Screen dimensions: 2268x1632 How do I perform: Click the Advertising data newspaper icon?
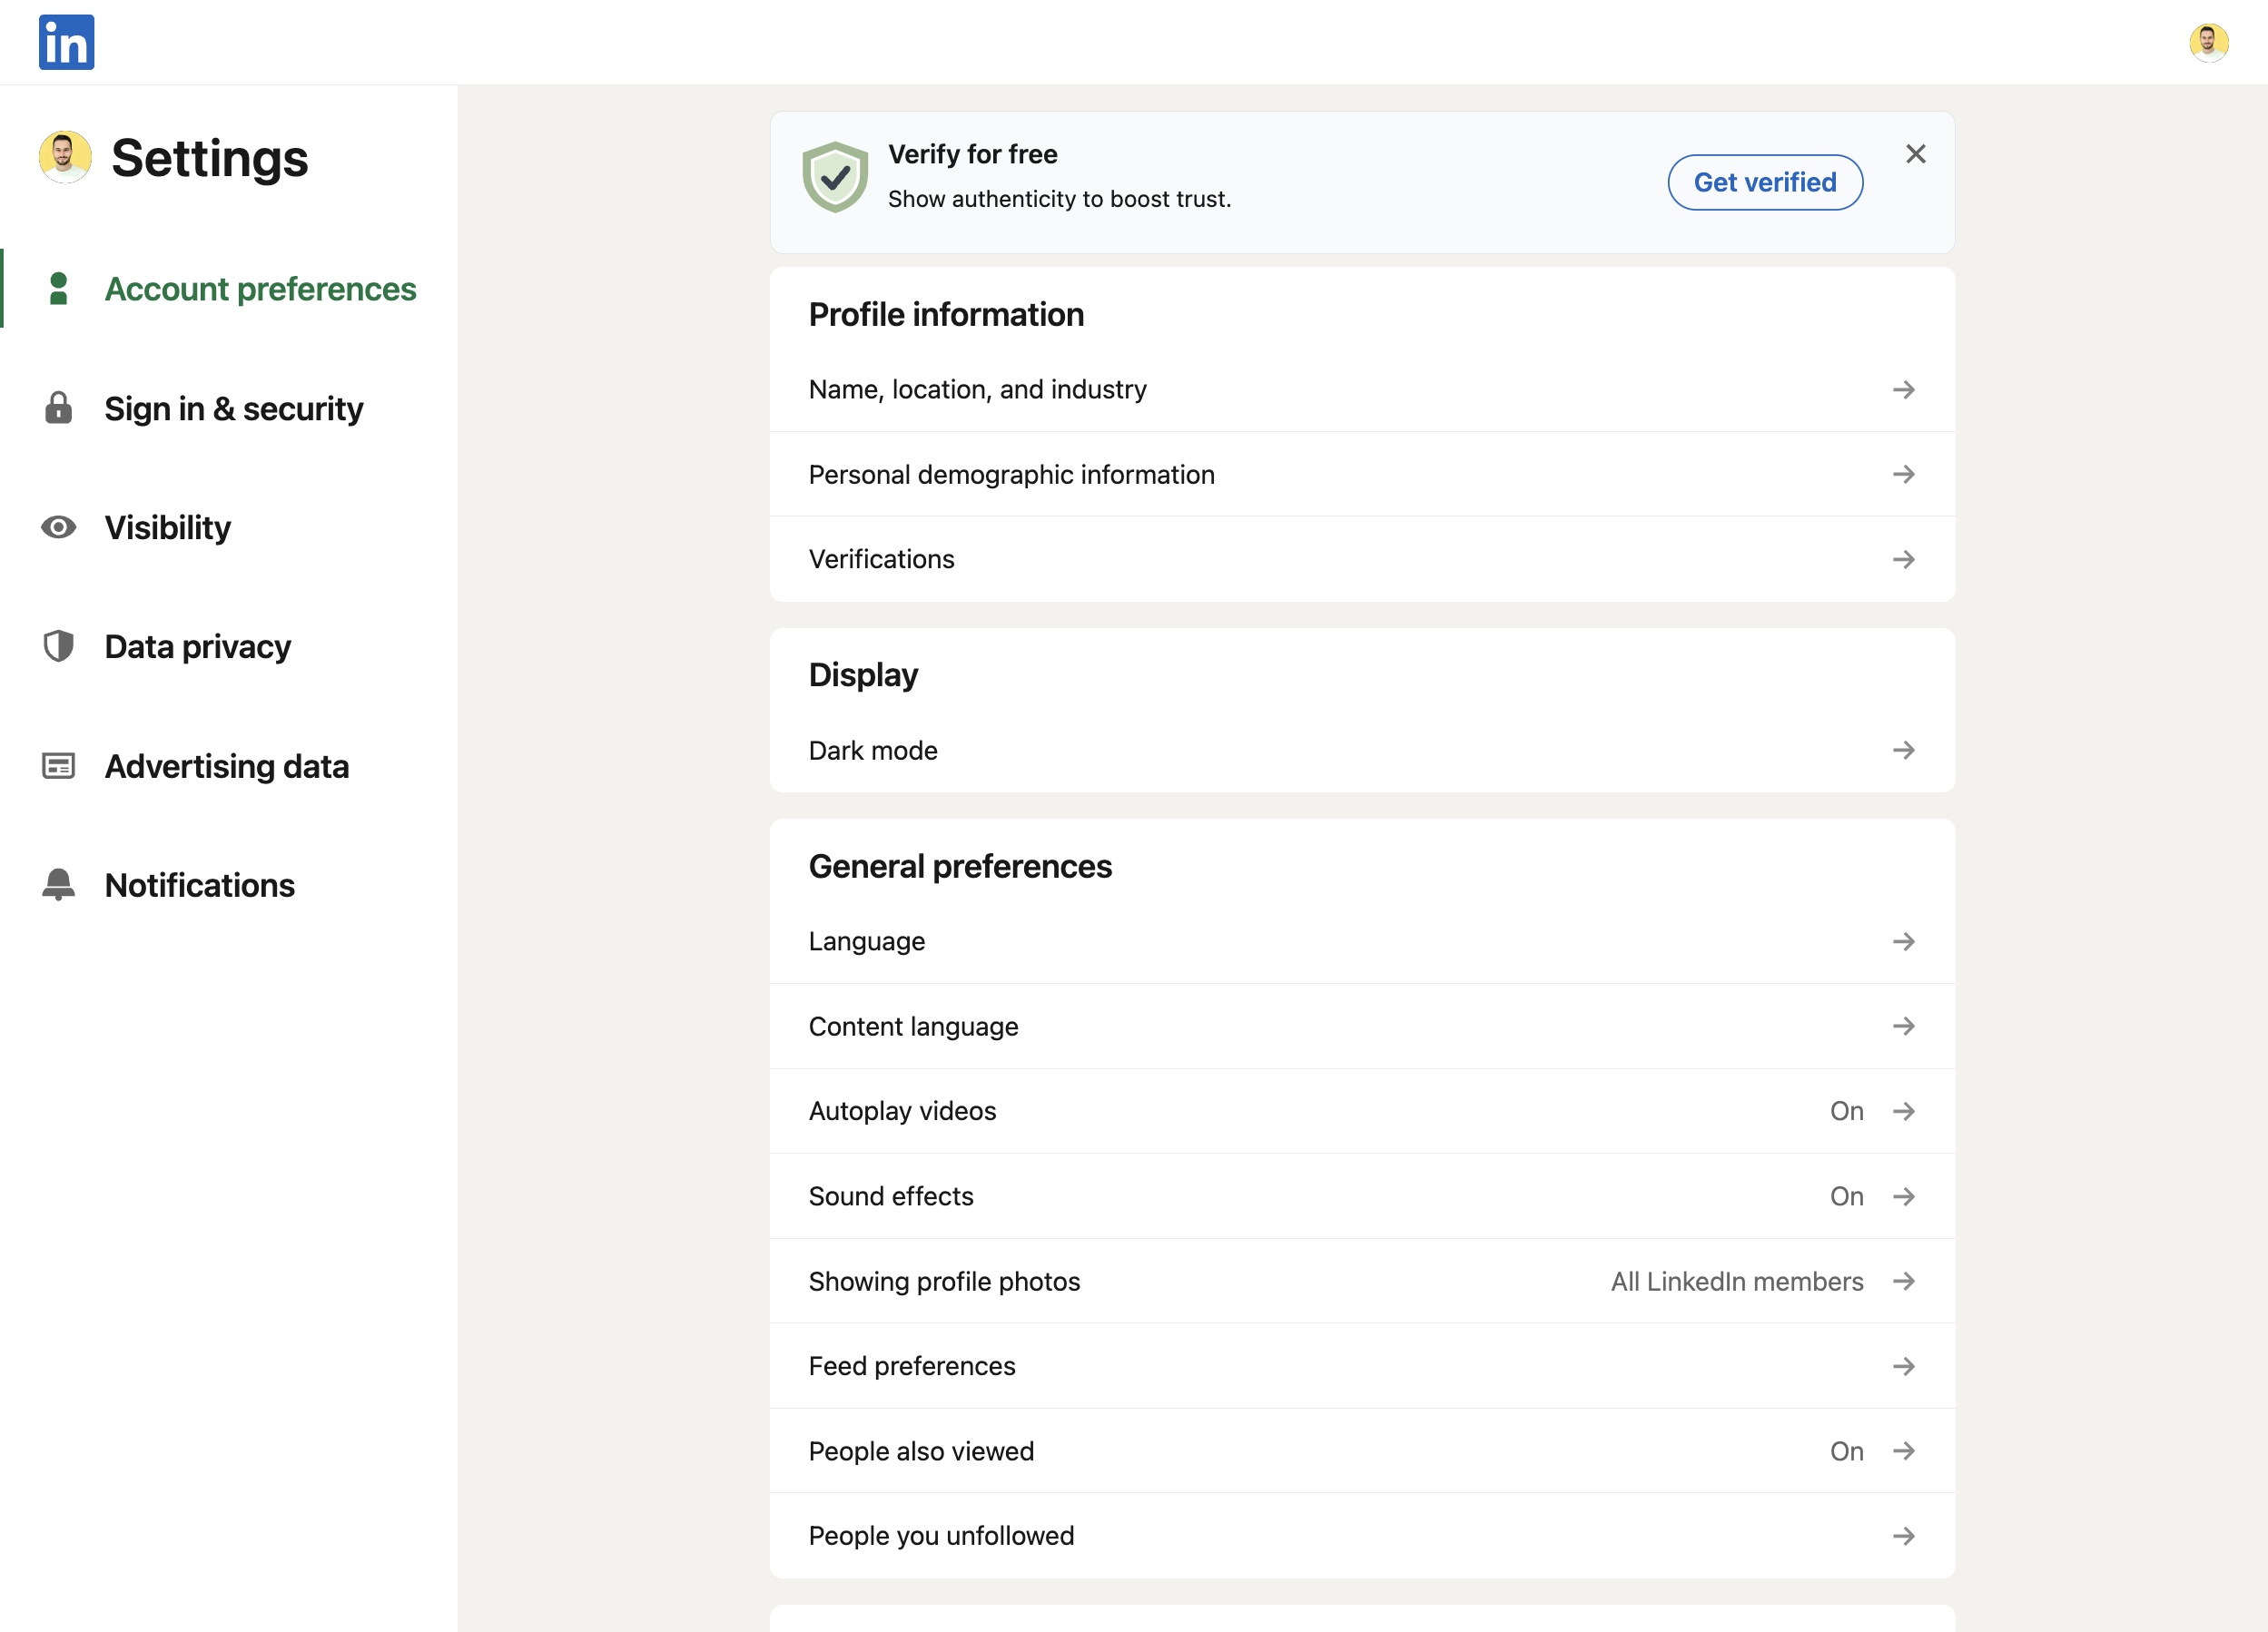pyautogui.click(x=58, y=766)
